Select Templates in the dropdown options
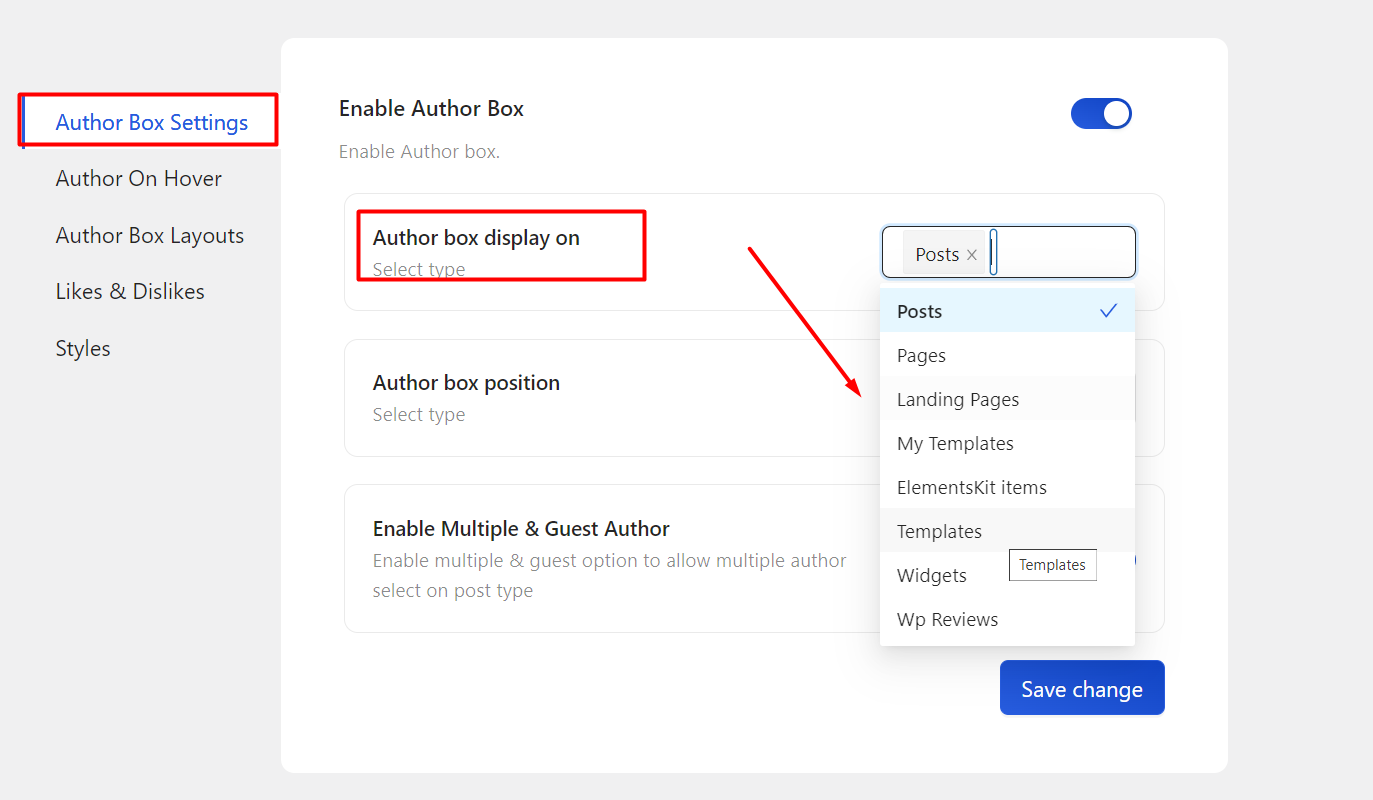The height and width of the screenshot is (800, 1373). click(939, 531)
